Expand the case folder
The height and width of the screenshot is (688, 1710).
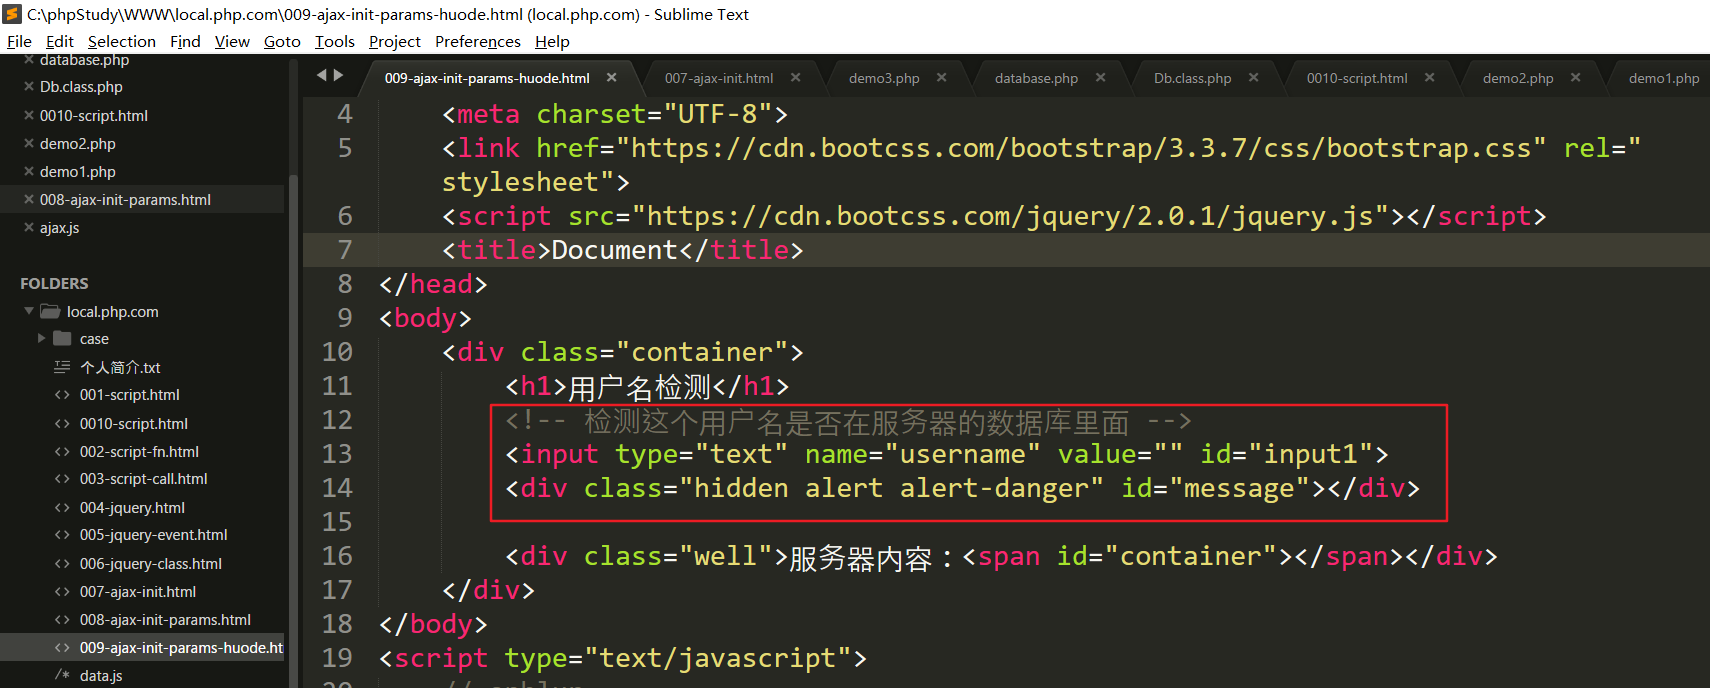pos(42,339)
